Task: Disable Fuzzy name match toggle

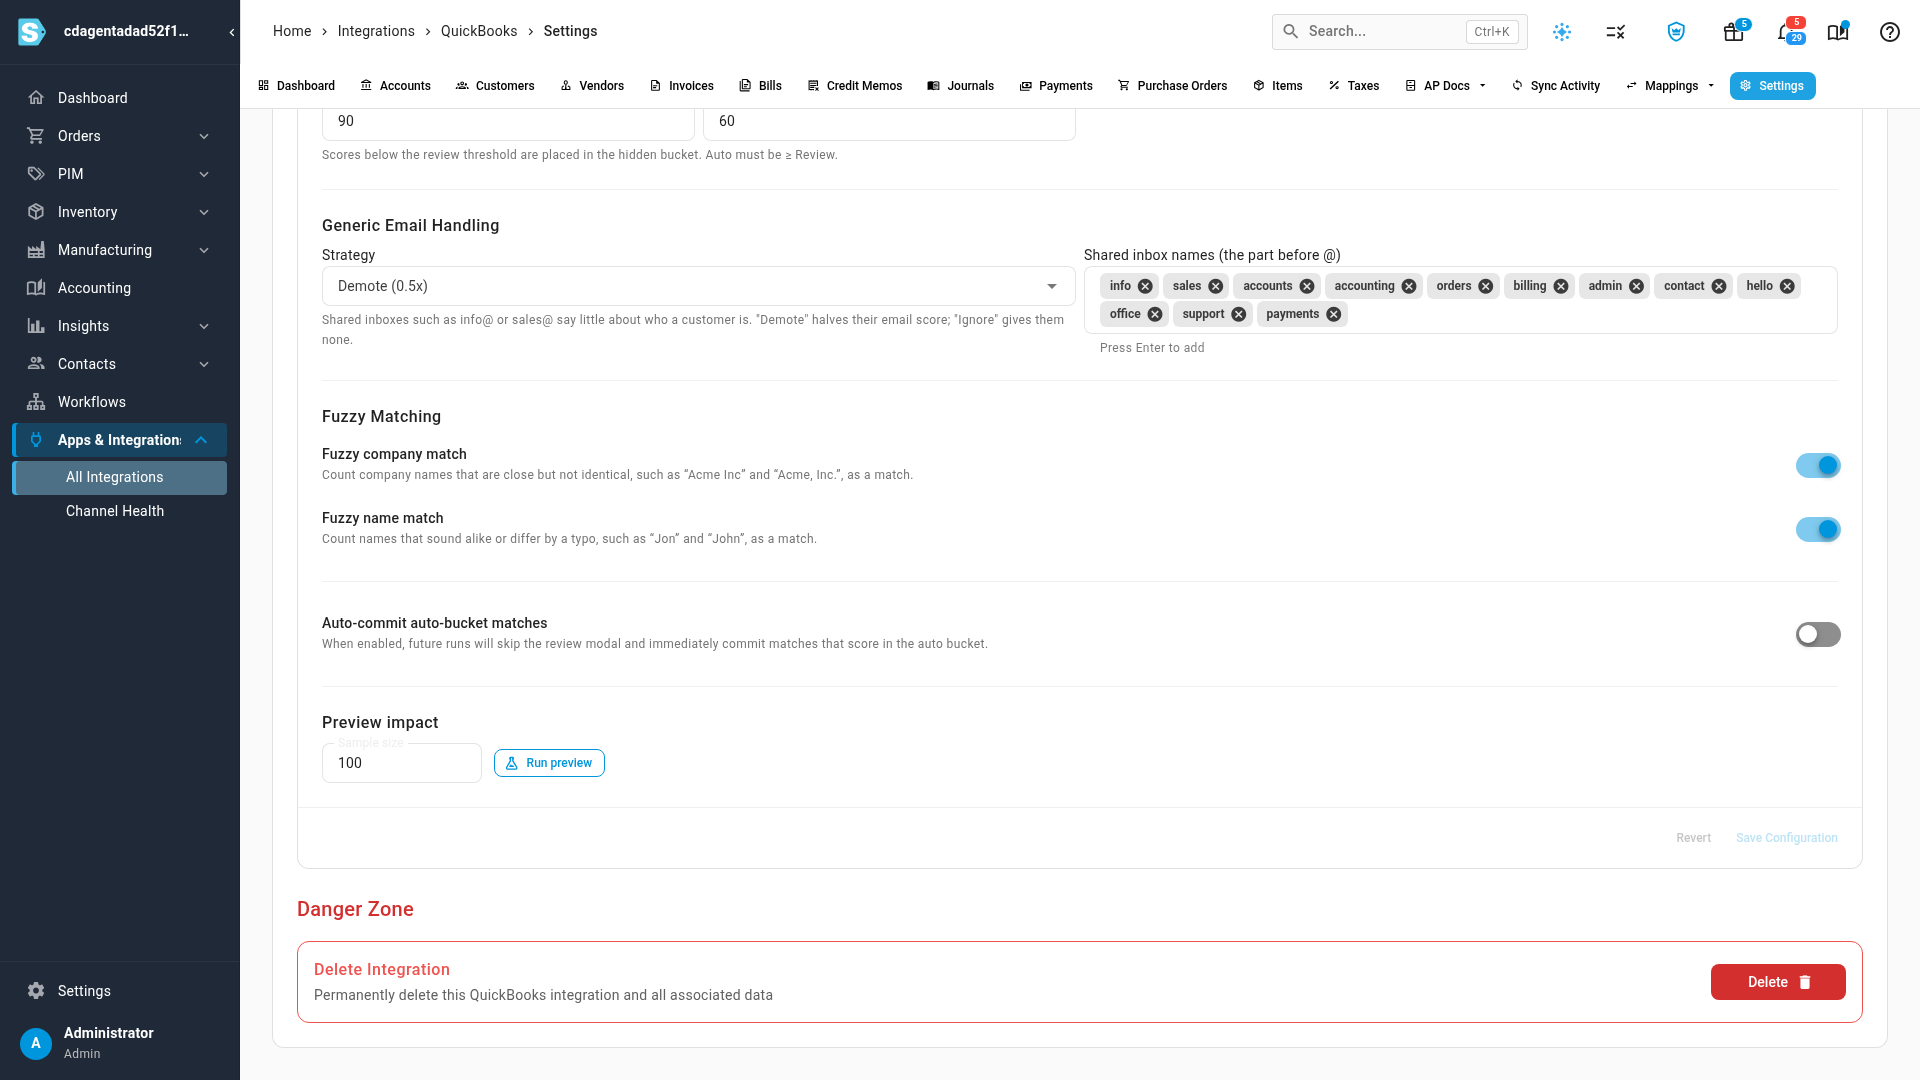Action: click(1818, 529)
